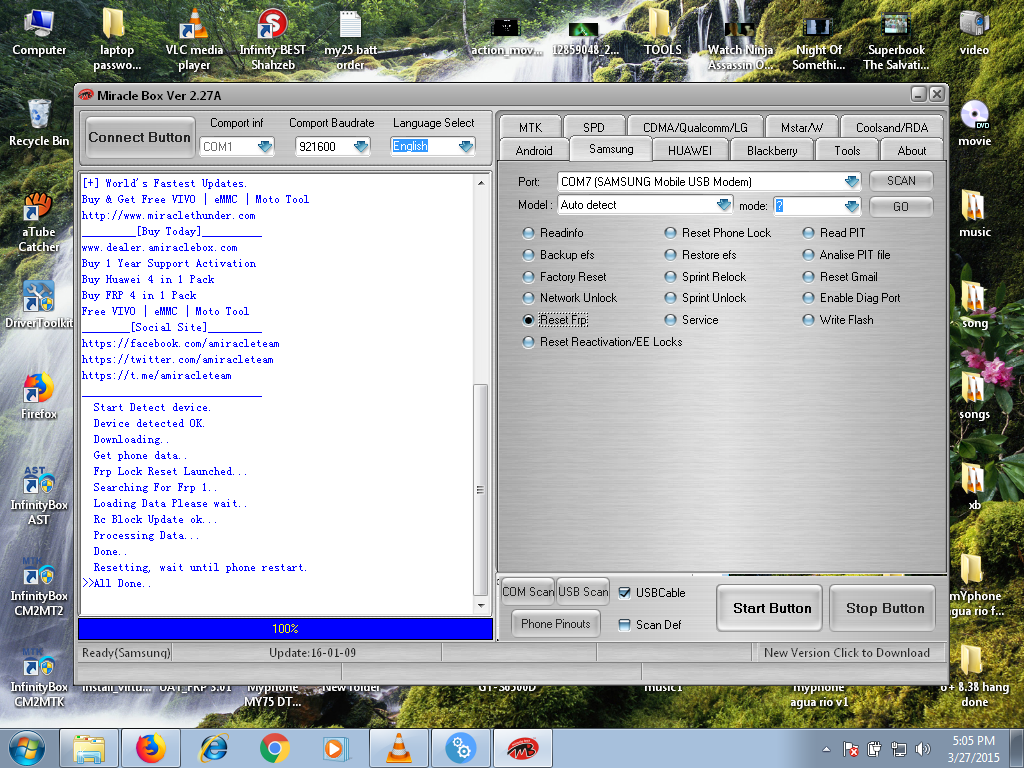
Task: Switch to the Android tab
Action: click(x=534, y=150)
